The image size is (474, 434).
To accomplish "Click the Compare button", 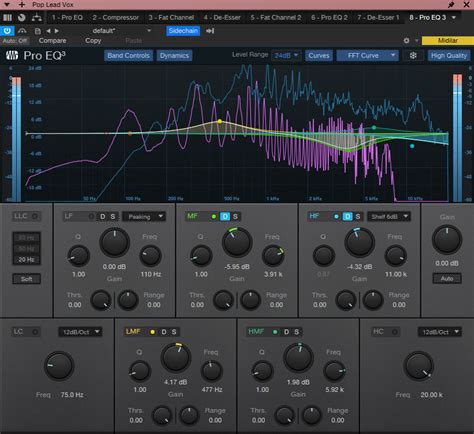I will click(x=53, y=41).
